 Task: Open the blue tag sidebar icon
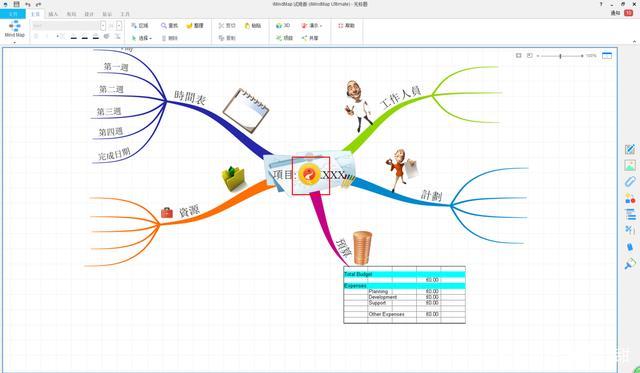tap(630, 247)
